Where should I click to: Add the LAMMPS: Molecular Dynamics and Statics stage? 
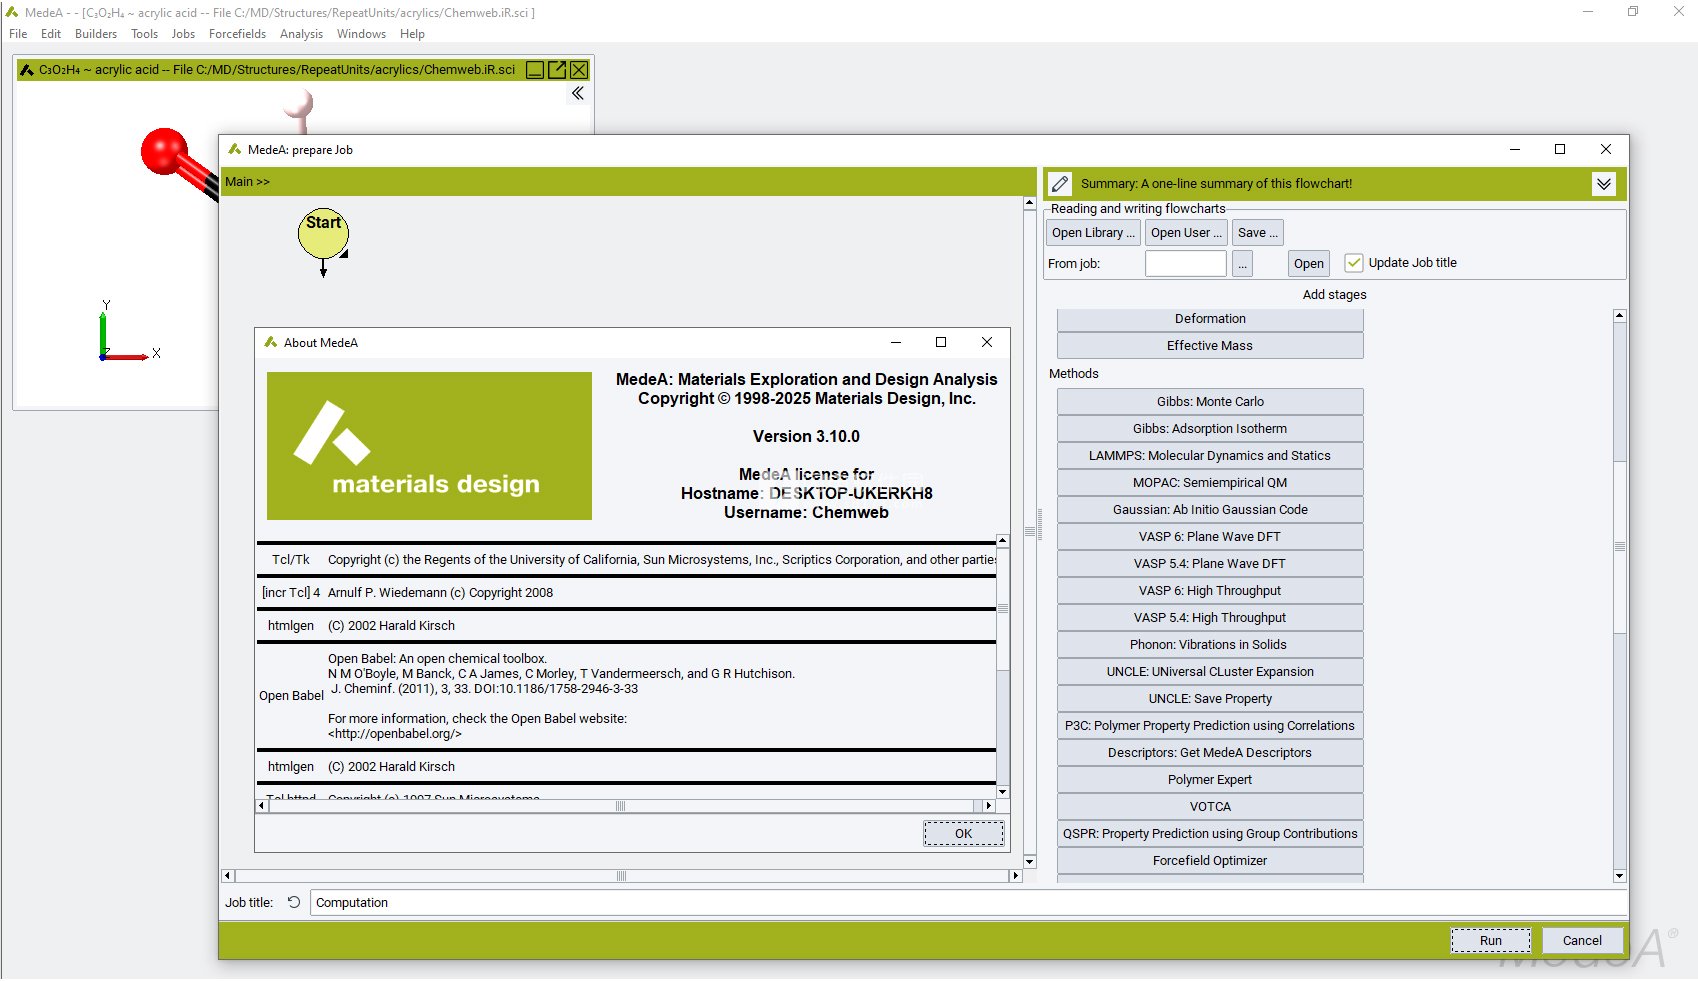(1209, 456)
